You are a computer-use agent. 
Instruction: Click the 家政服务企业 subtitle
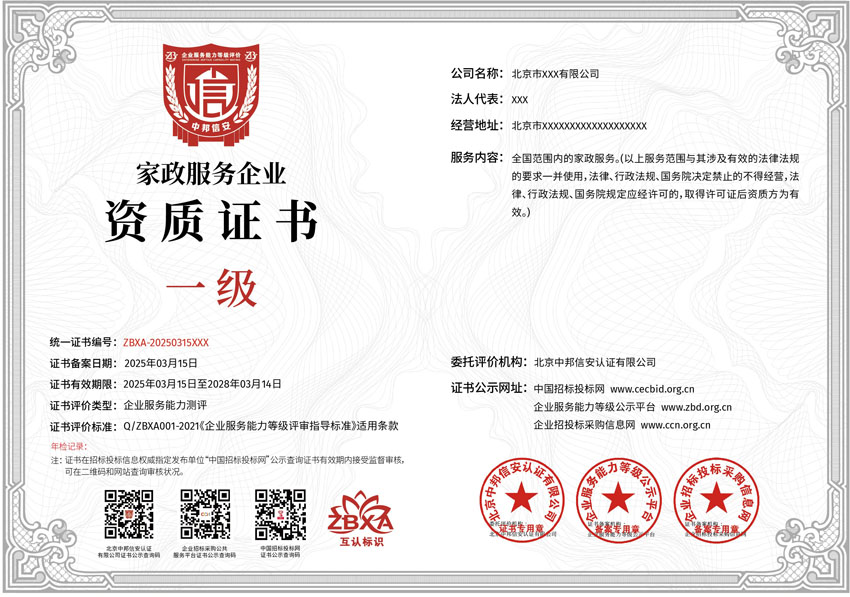(210, 174)
